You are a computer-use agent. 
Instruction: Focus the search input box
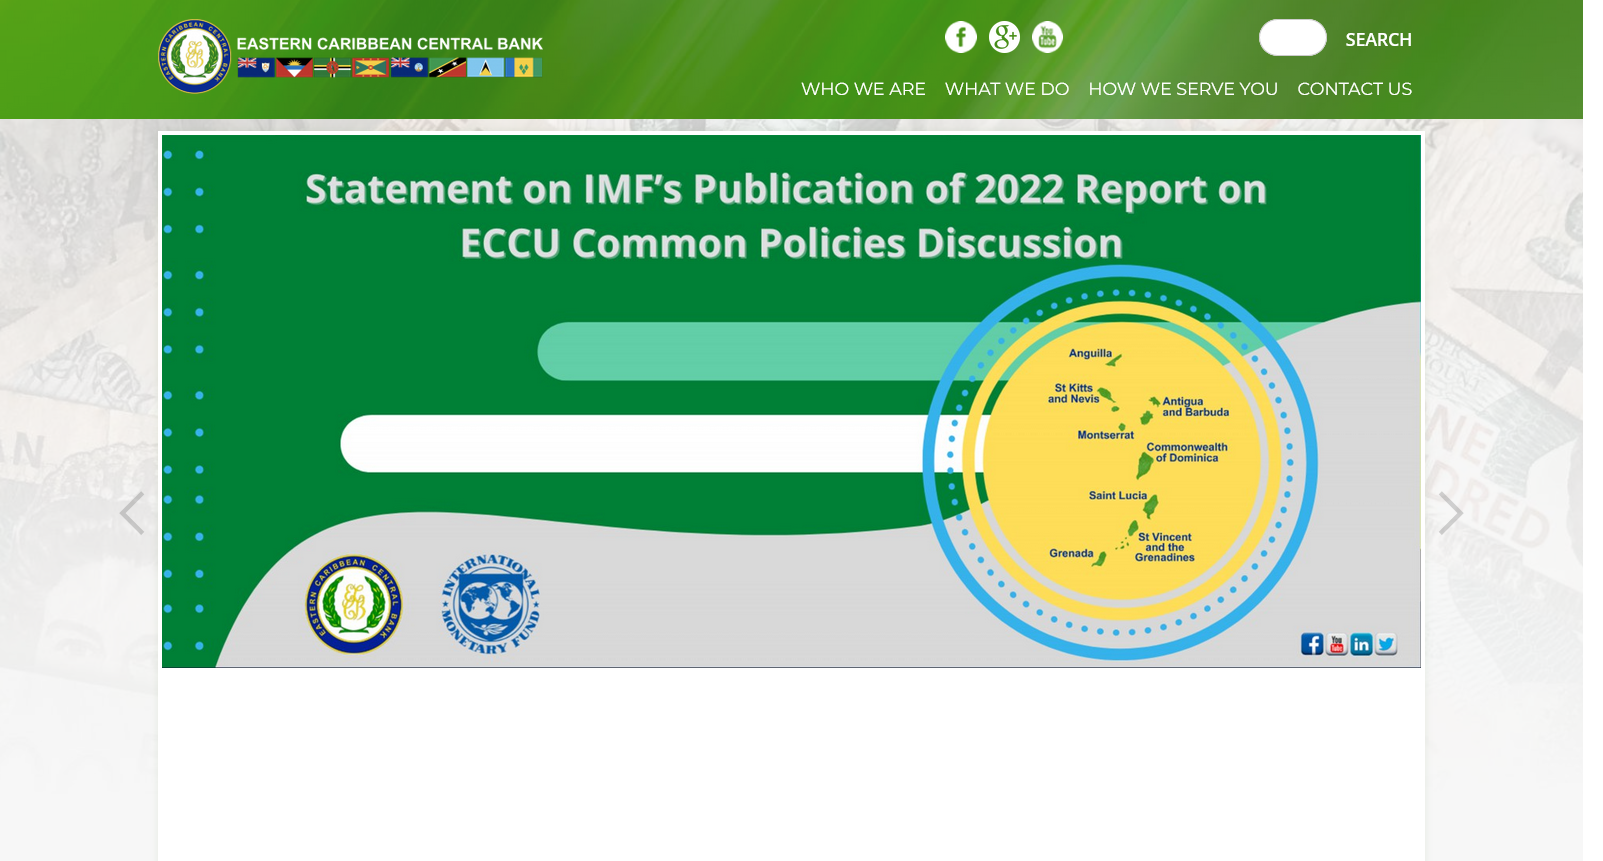pos(1292,38)
